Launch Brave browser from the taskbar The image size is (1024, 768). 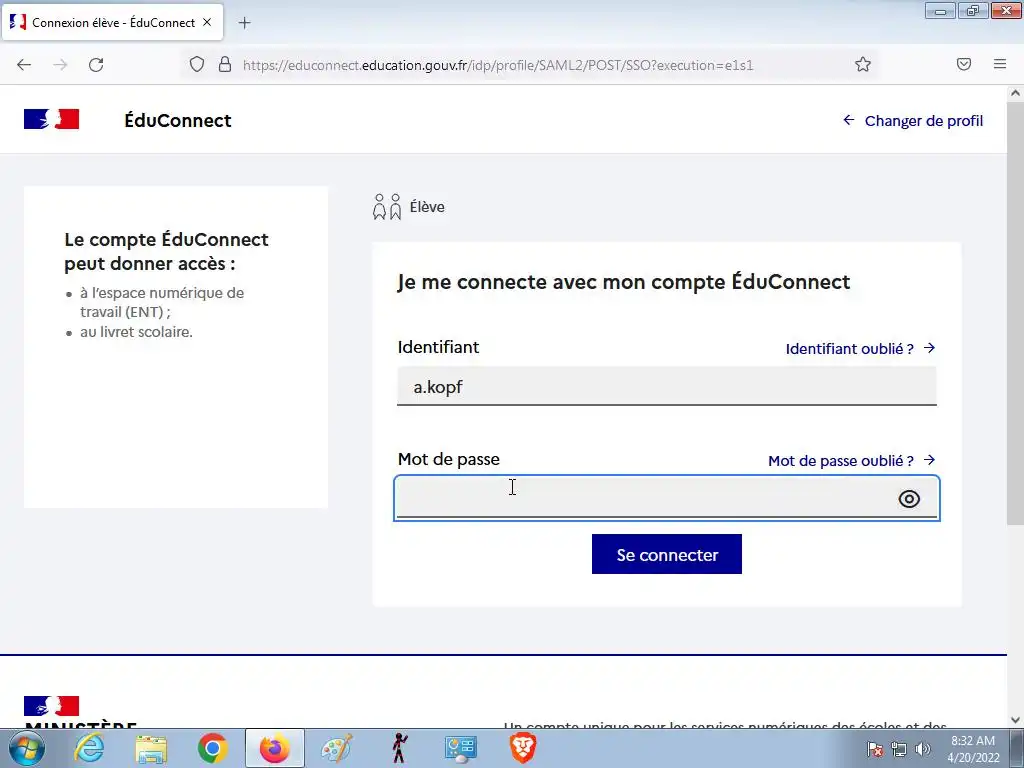click(522, 748)
